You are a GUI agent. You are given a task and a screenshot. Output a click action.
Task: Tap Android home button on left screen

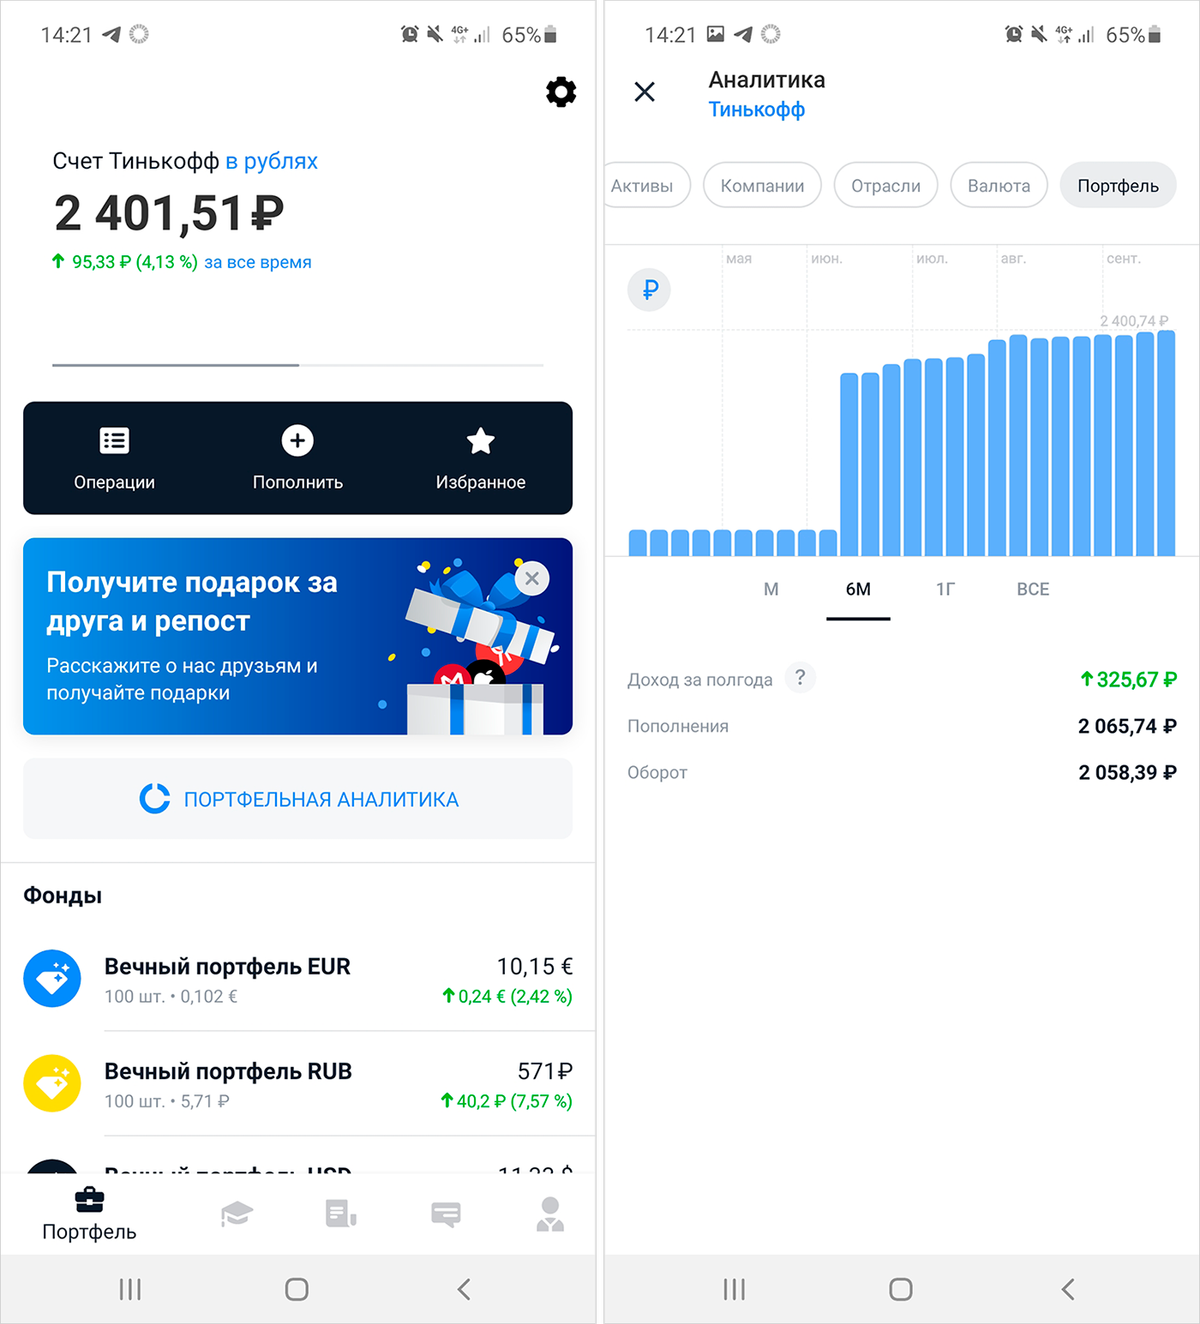(297, 1289)
